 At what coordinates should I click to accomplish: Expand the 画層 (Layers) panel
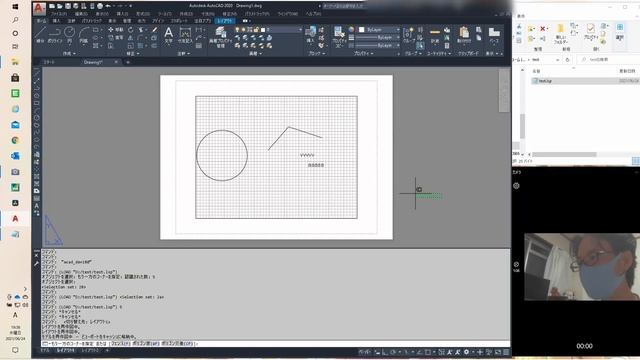(255, 53)
